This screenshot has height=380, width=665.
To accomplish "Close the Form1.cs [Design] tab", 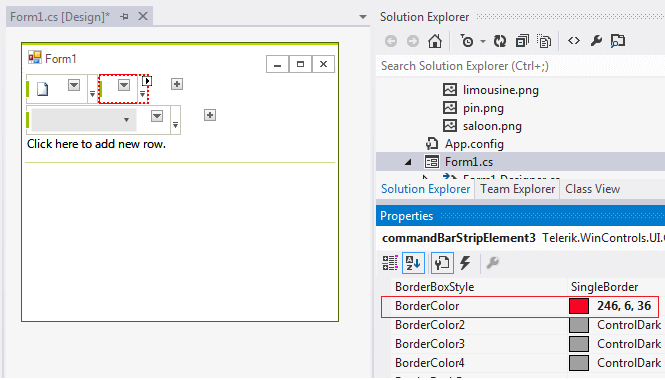I will 143,17.
